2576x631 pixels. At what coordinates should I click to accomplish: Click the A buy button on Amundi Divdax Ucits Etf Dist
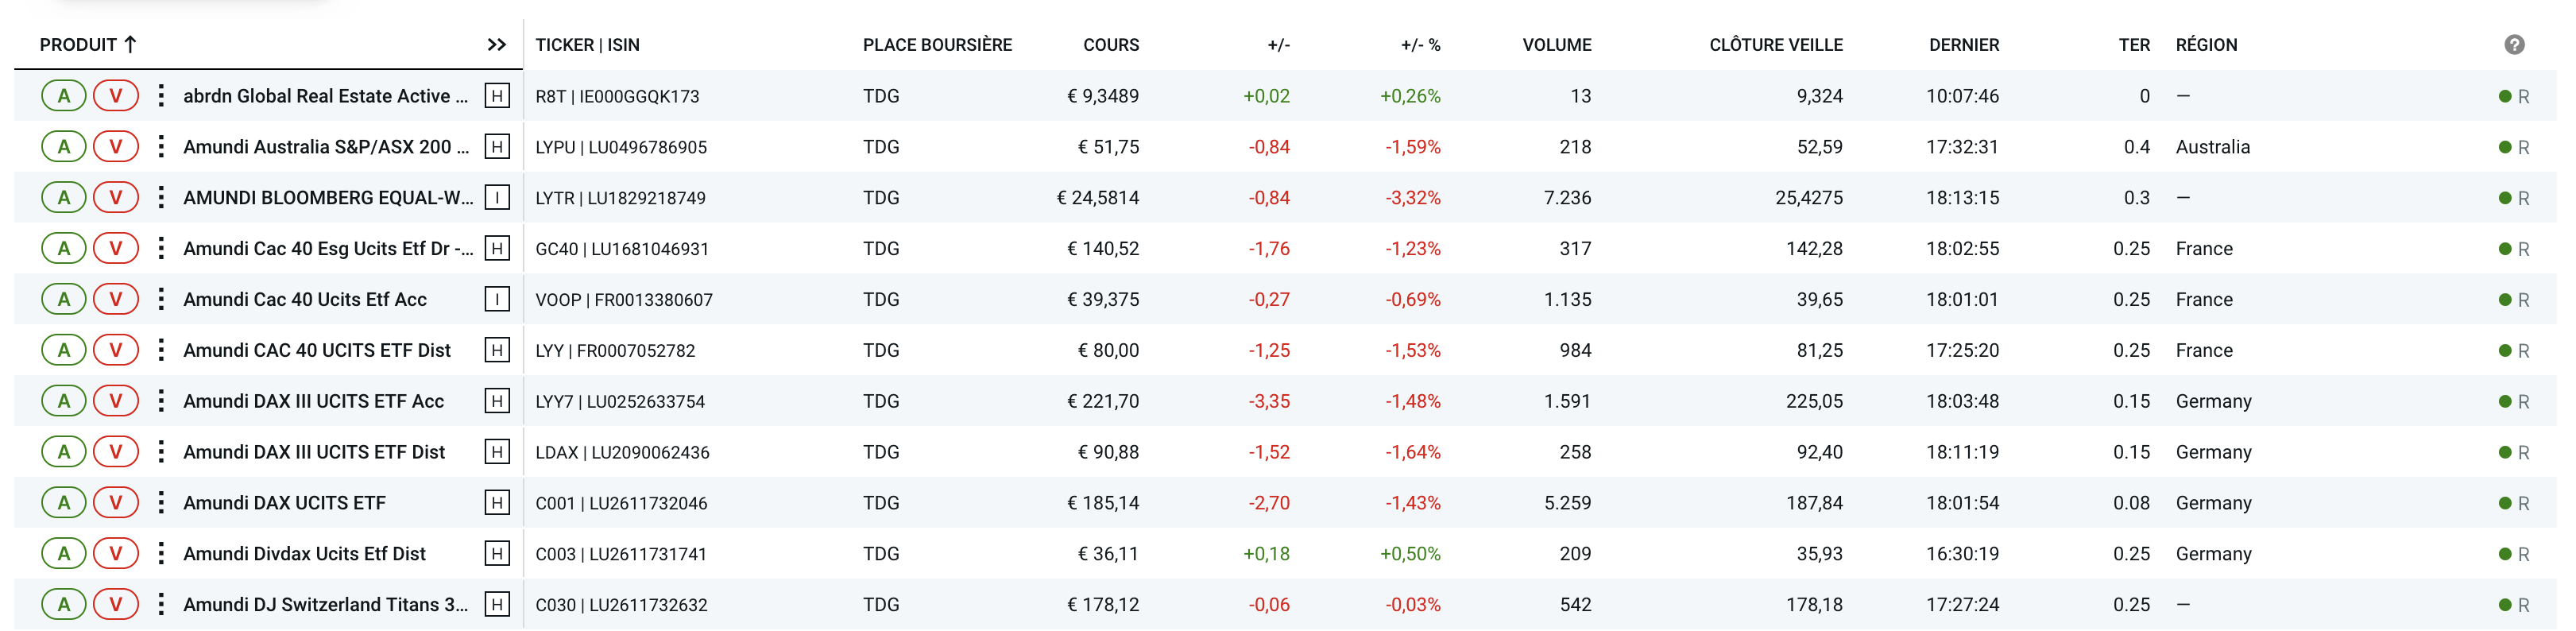(64, 553)
